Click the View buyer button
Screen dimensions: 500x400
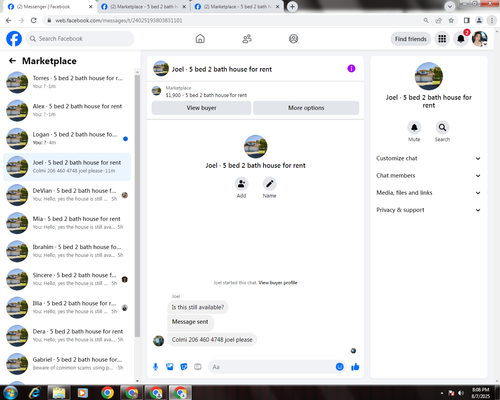201,108
